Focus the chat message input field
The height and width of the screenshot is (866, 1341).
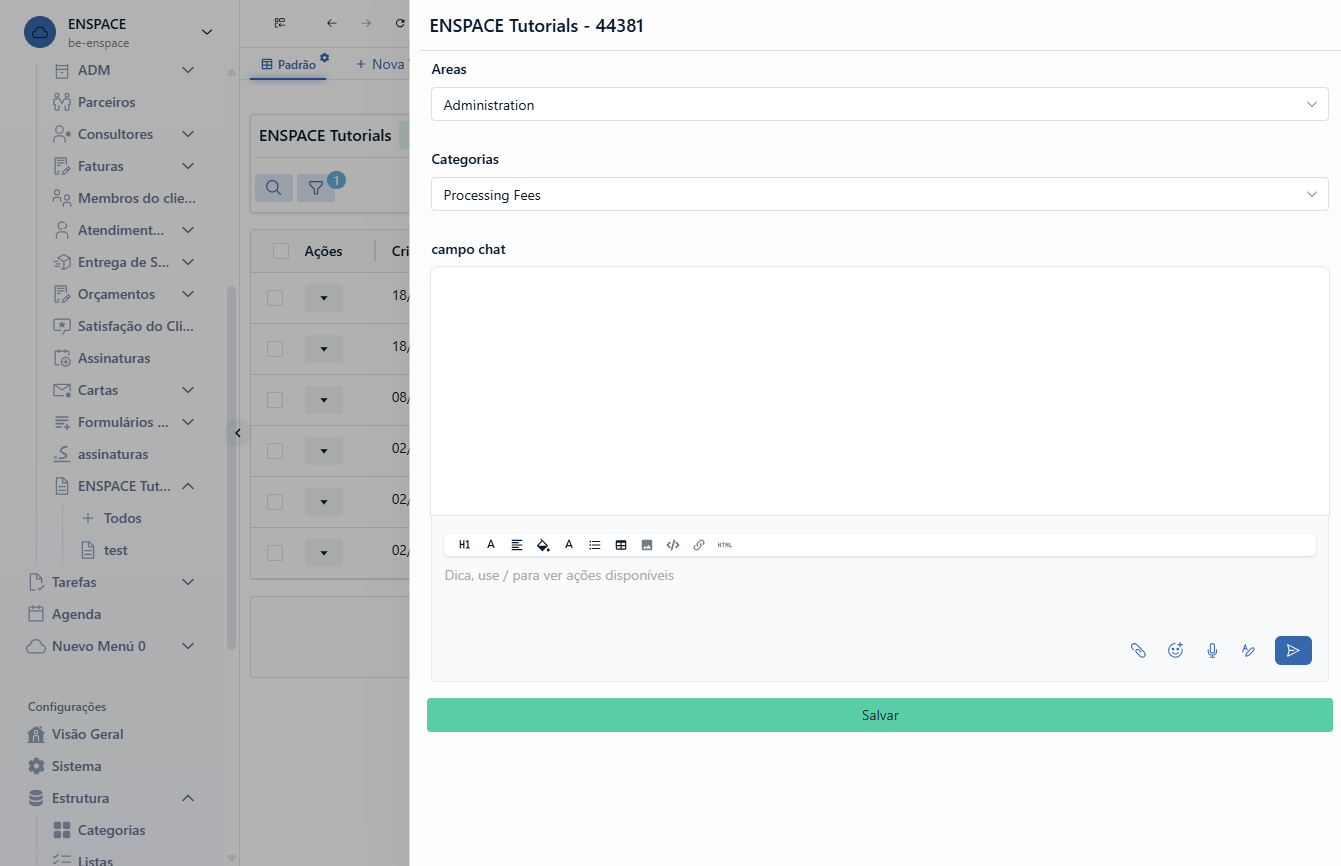[x=880, y=590]
